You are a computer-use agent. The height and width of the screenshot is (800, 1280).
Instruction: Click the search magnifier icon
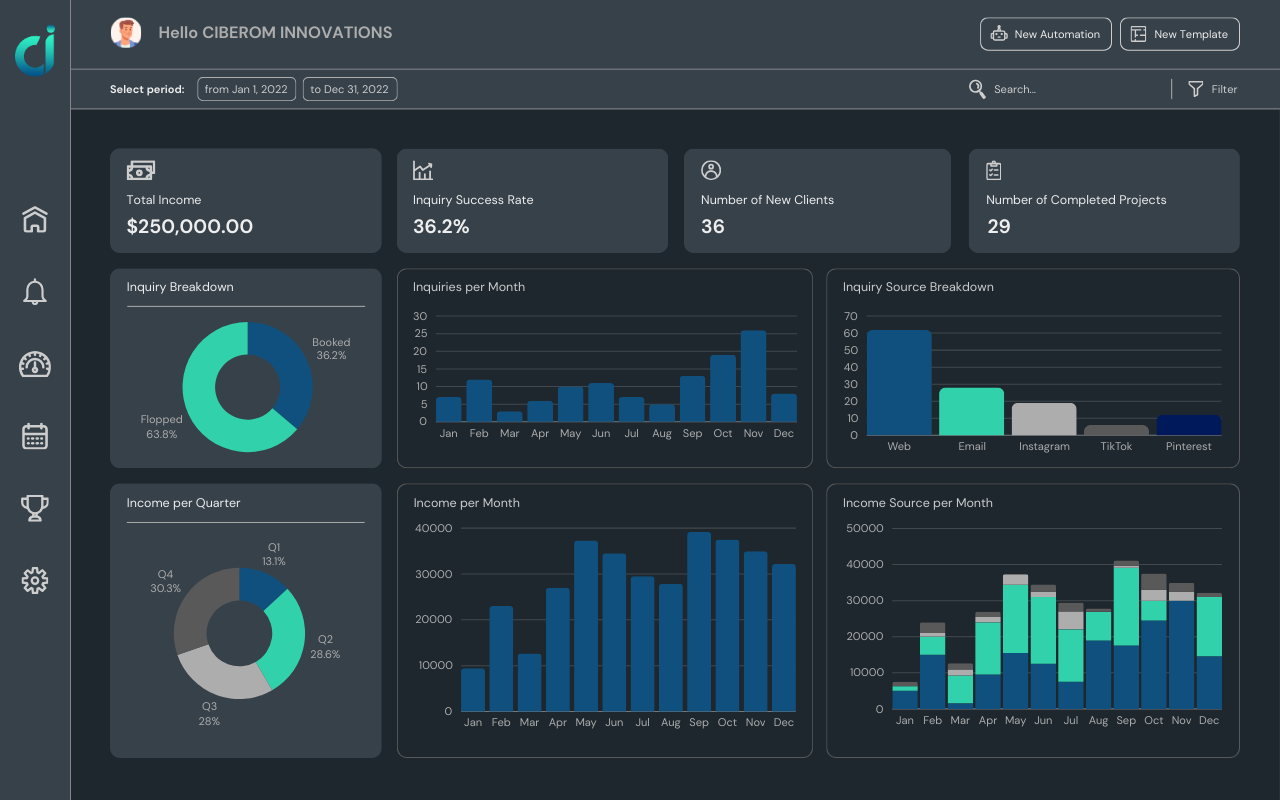point(977,89)
